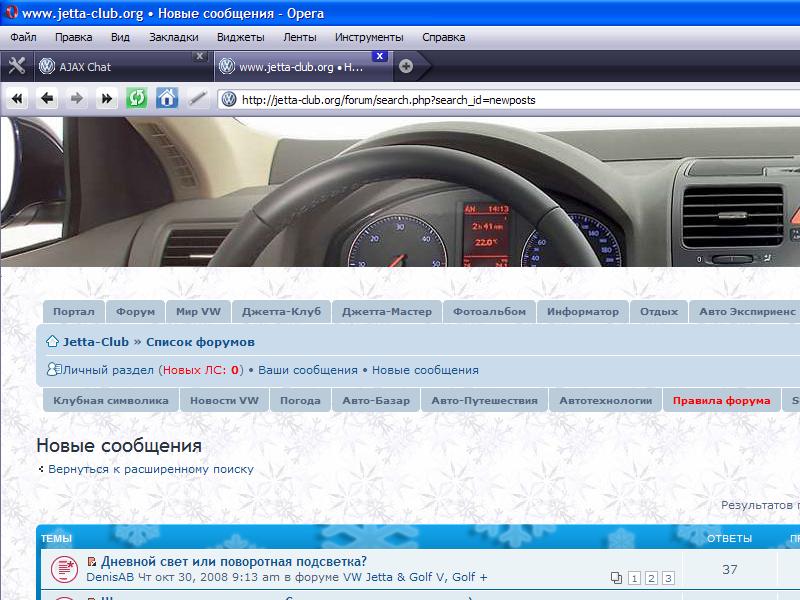
Task: Open the Home page icon
Action: (167, 98)
